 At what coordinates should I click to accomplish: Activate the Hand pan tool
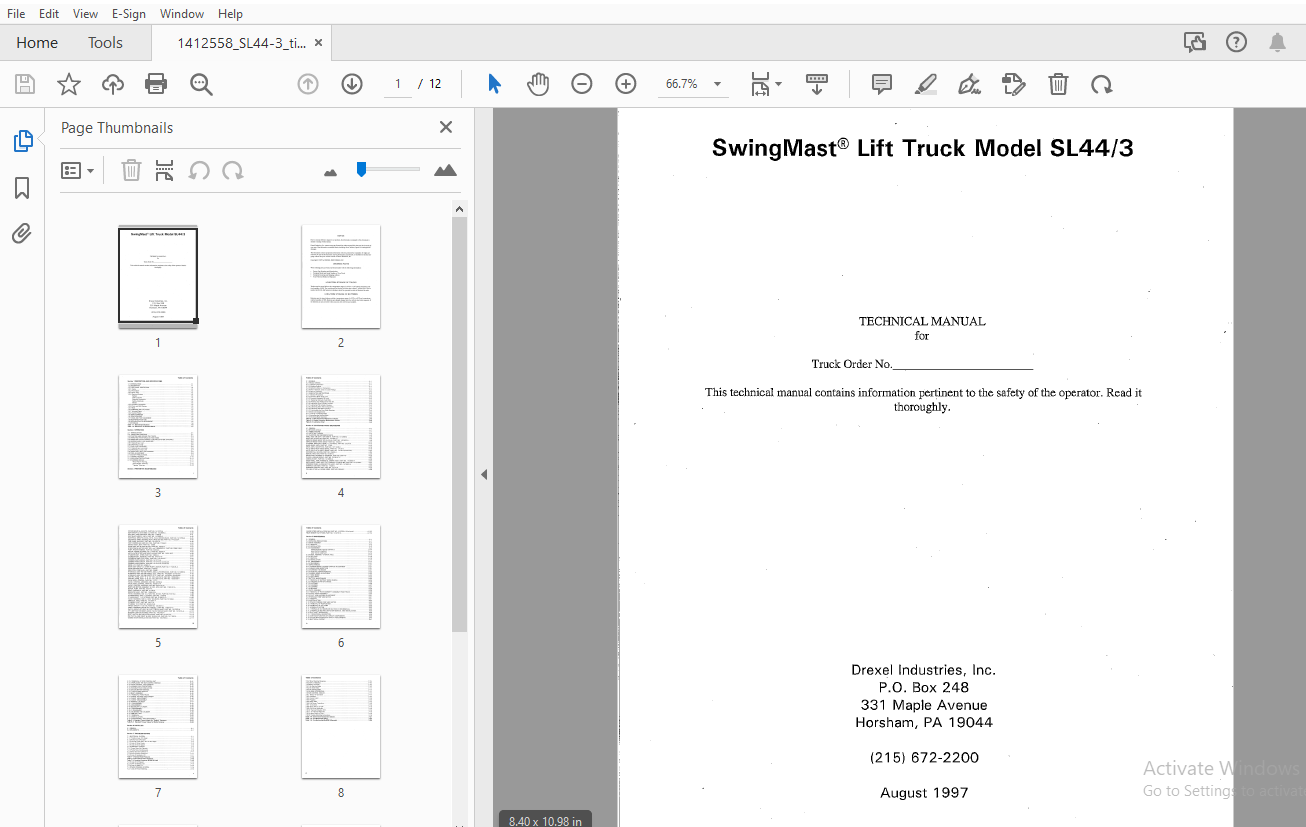click(538, 84)
